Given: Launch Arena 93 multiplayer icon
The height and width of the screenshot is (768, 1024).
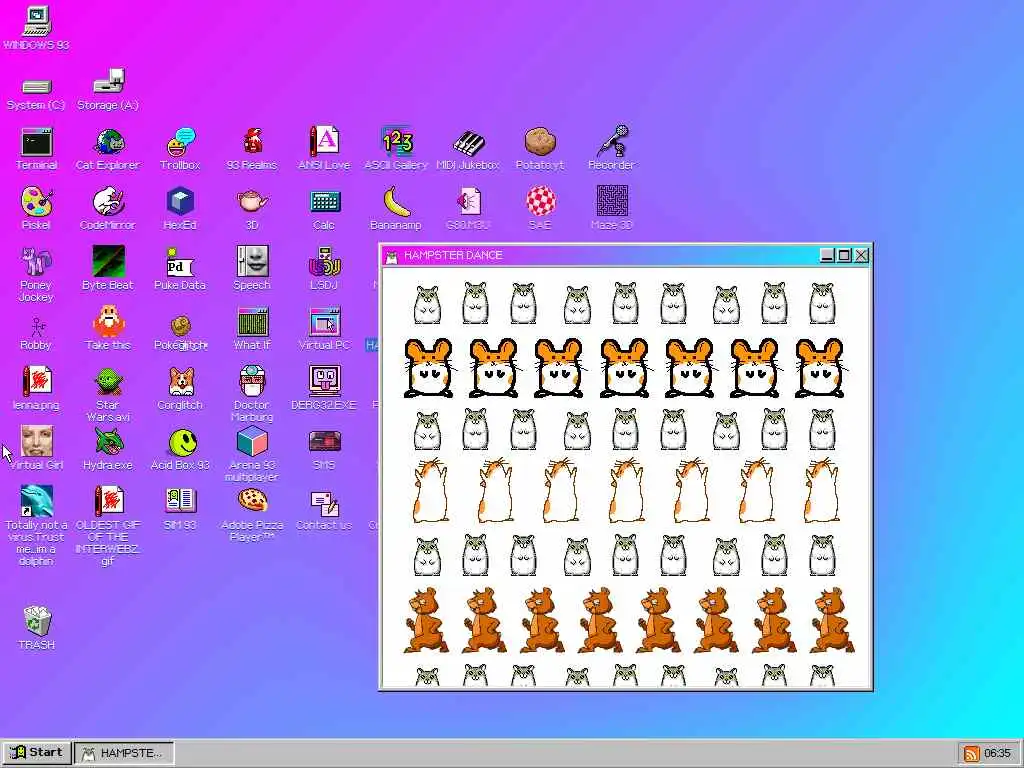Looking at the screenshot, I should click(252, 441).
